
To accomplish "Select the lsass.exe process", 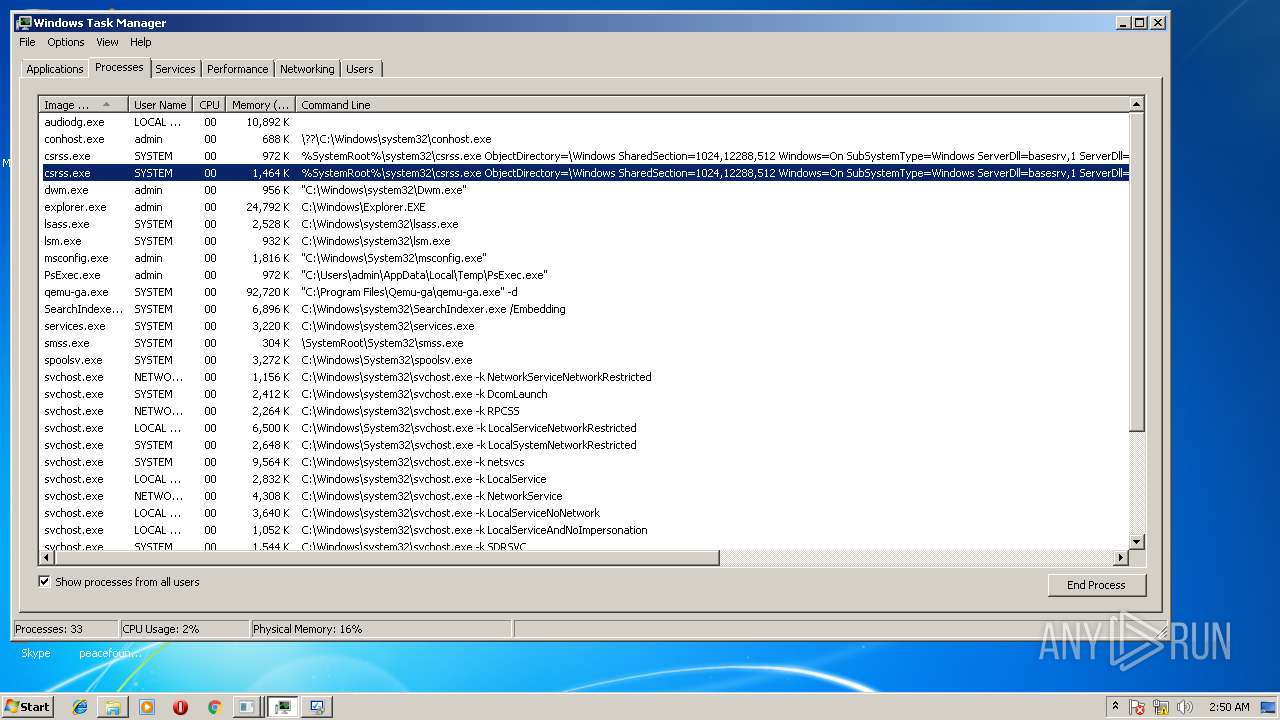I will 584,224.
